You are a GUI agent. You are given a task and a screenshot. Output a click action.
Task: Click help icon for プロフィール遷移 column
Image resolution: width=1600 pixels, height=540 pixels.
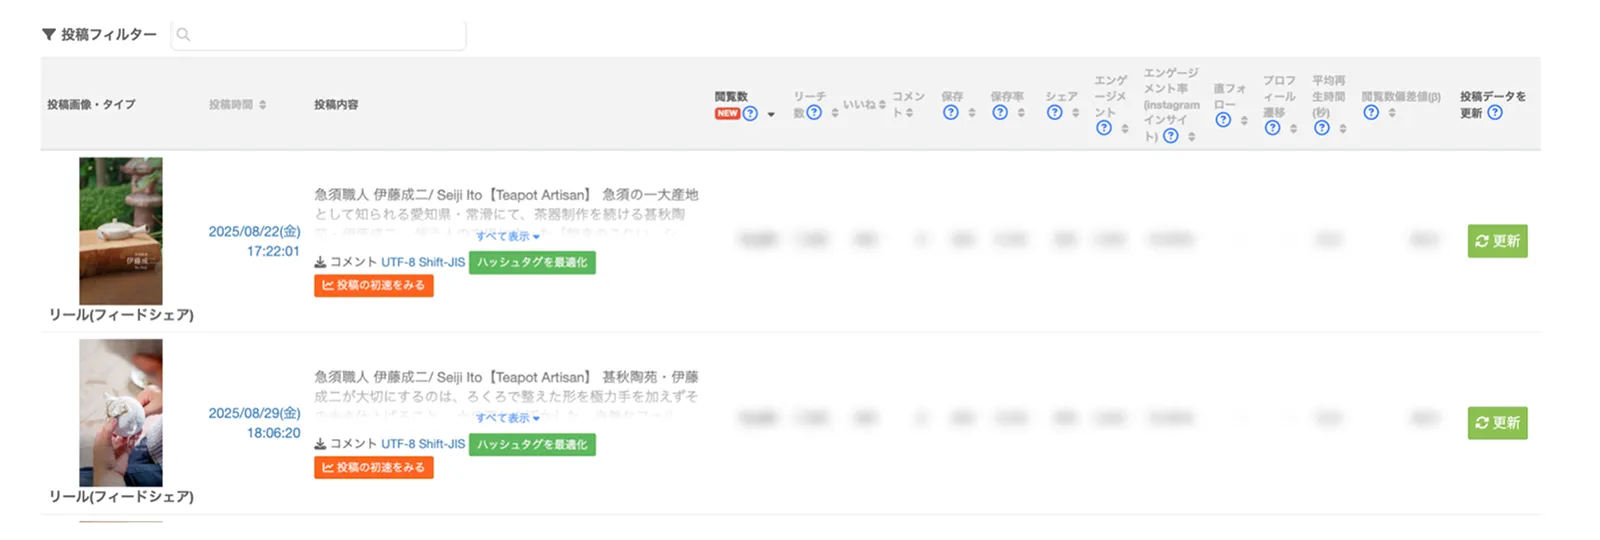(x=1272, y=128)
